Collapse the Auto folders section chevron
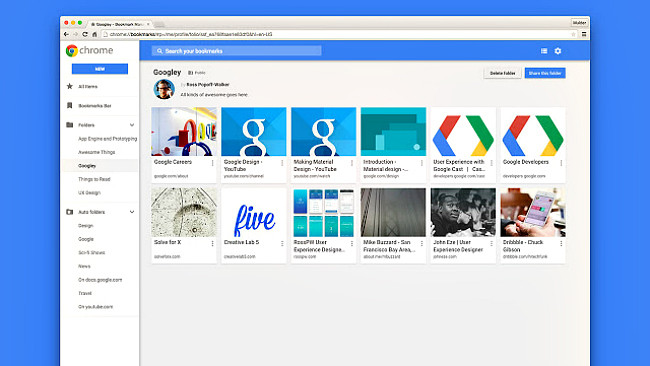The height and width of the screenshot is (366, 650). pyautogui.click(x=132, y=212)
